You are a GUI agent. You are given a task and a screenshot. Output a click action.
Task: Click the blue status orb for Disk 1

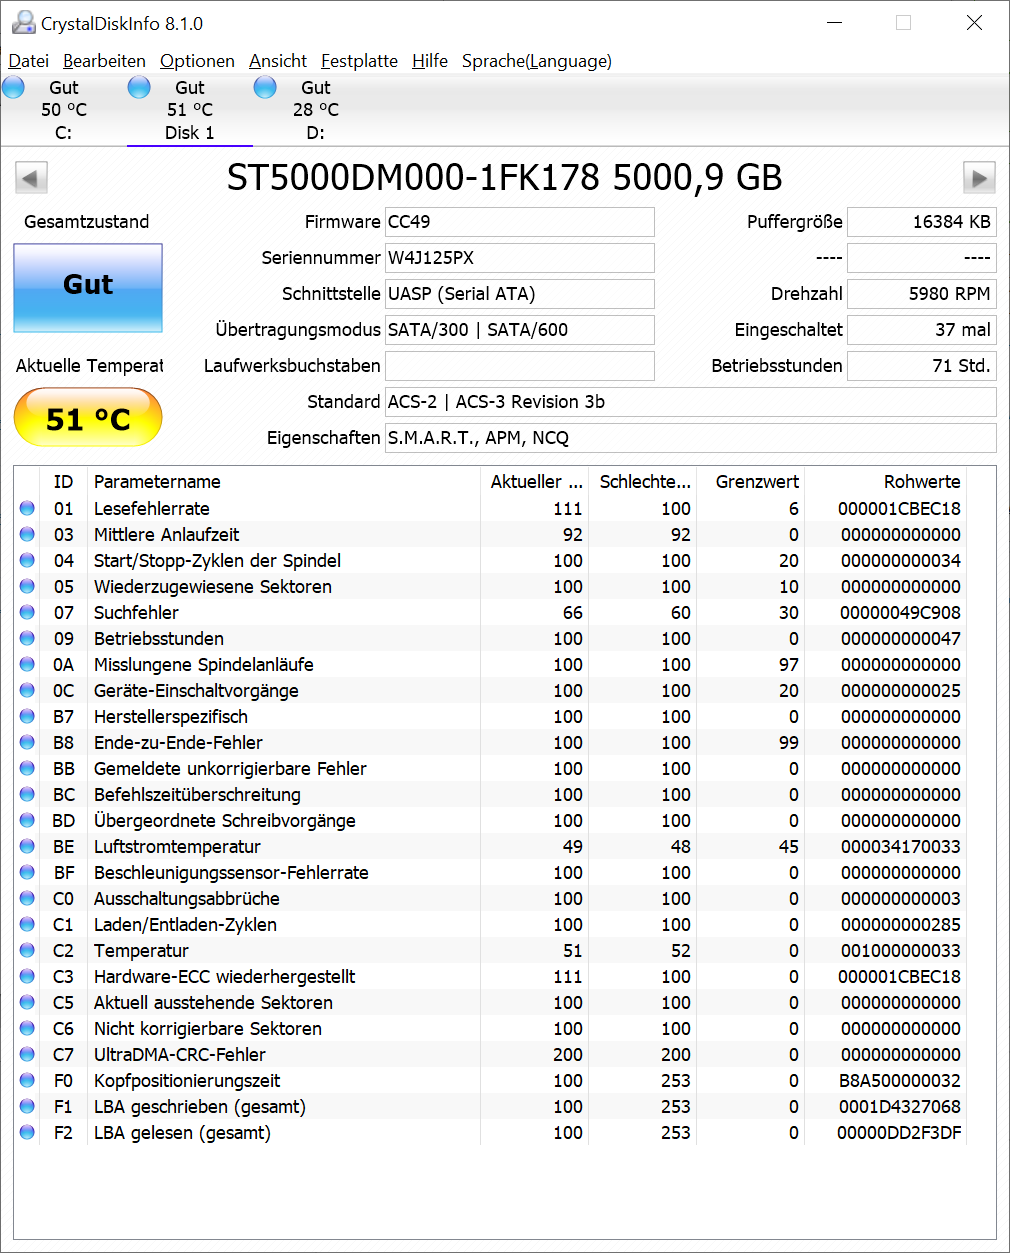click(x=139, y=88)
